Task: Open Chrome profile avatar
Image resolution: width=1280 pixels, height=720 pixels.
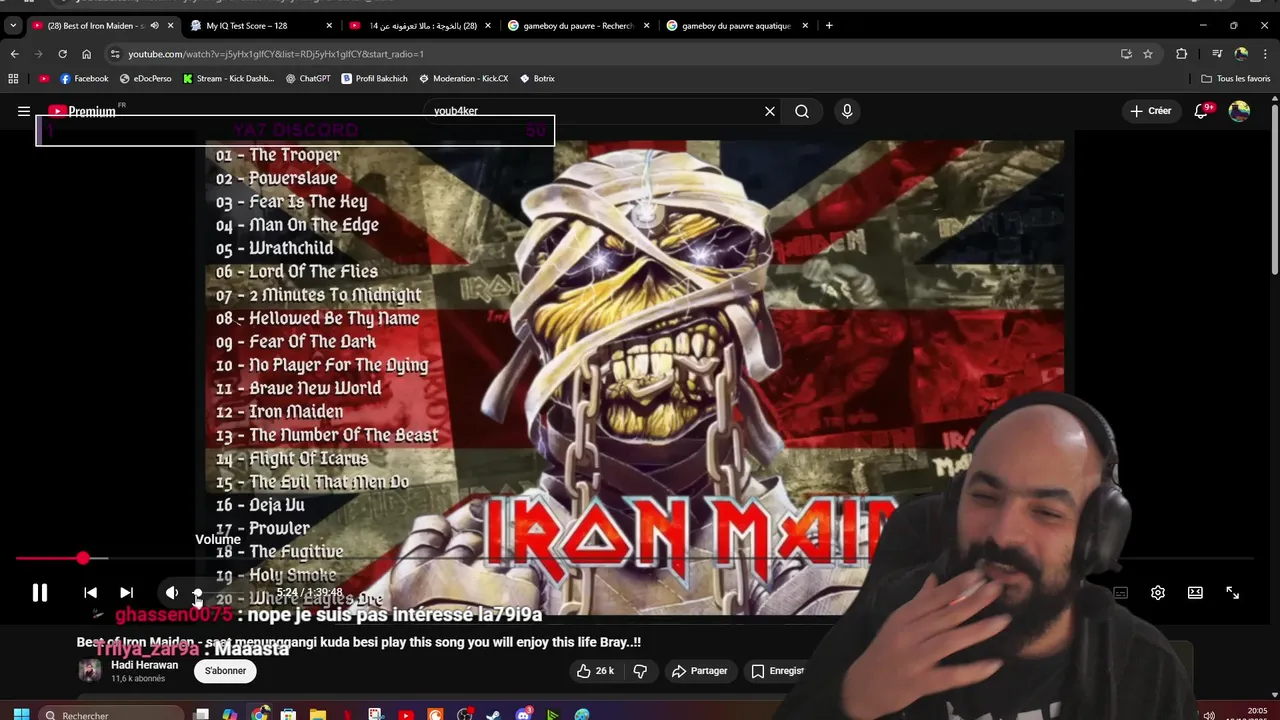Action: point(1241,54)
